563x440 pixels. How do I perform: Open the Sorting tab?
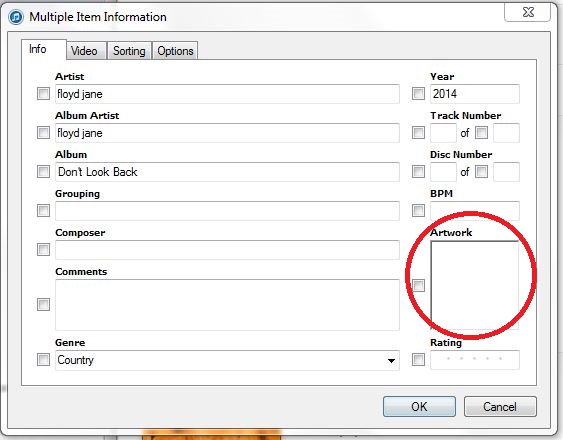pos(129,51)
